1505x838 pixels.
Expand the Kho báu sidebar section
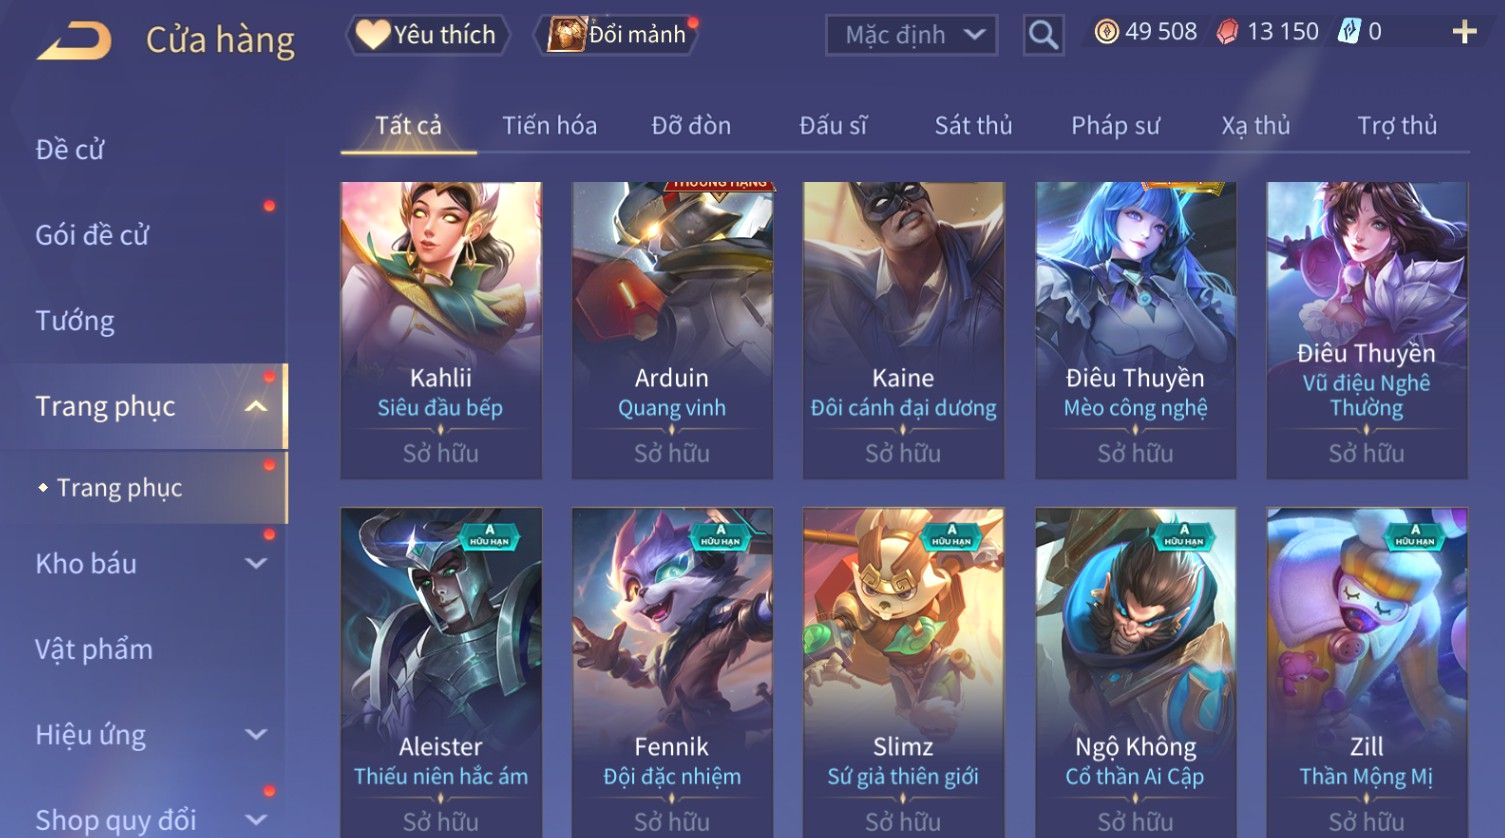(256, 564)
